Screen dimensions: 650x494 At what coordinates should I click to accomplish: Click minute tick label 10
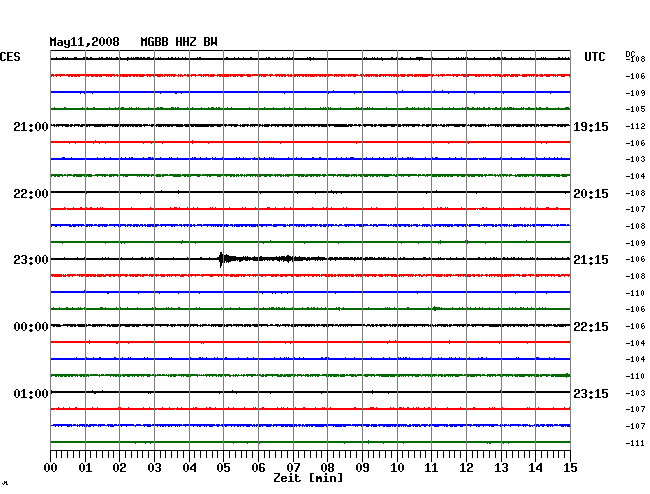397,468
